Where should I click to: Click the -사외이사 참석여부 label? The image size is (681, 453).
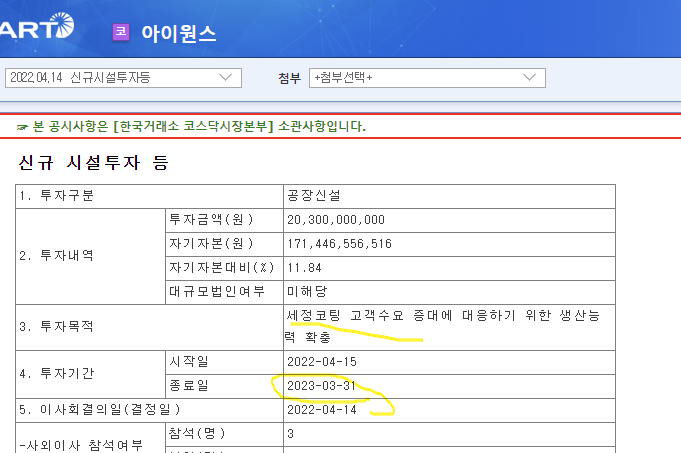coord(81,445)
